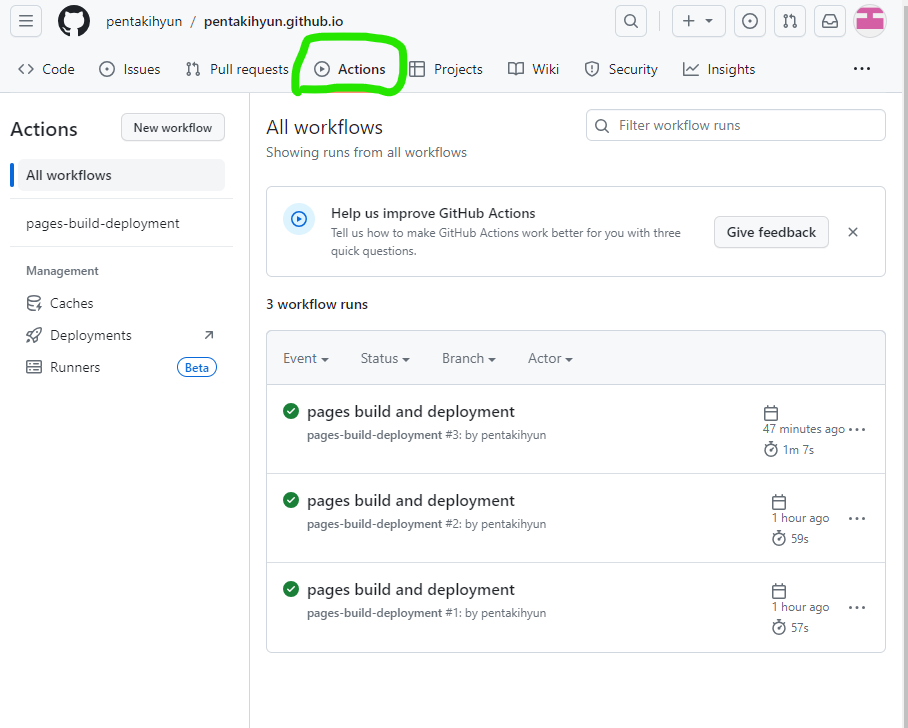
Task: Open the pull requests header icon
Action: click(x=790, y=21)
